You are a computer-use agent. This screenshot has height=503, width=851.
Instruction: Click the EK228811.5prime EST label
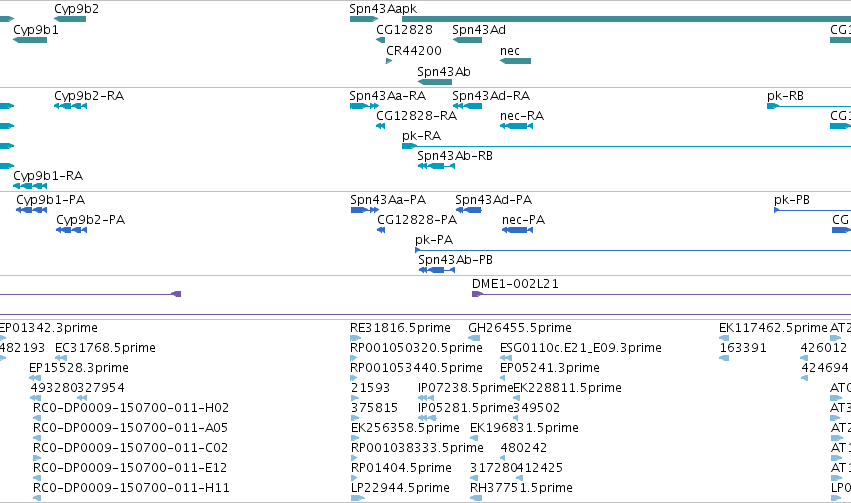(x=568, y=388)
